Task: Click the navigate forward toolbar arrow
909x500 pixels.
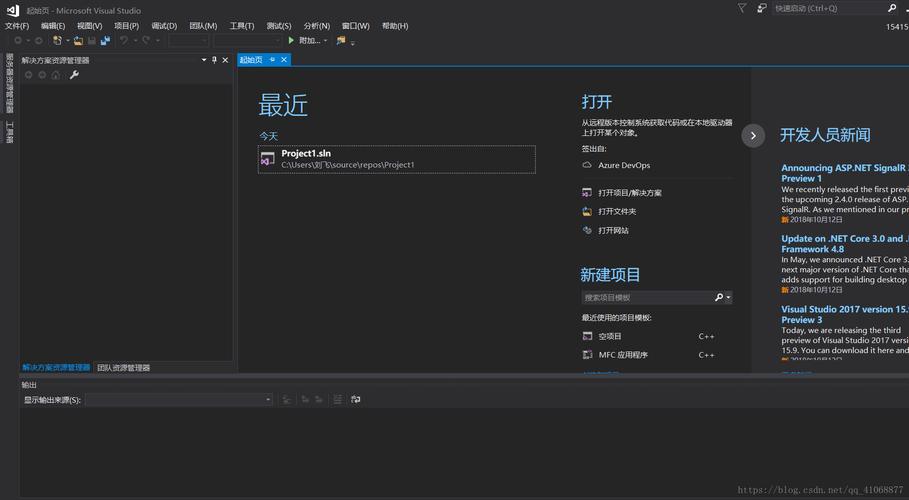Action: pos(39,41)
